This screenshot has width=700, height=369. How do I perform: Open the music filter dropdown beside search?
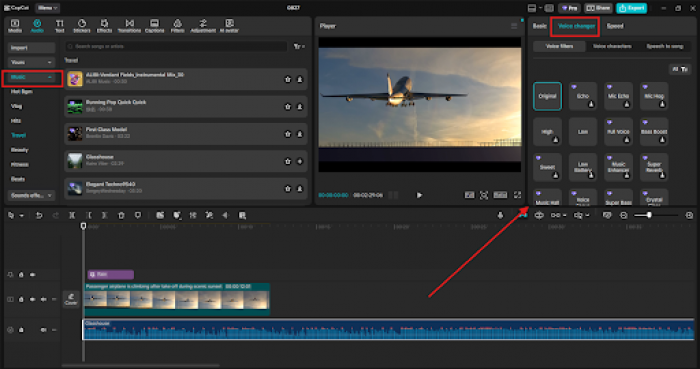(299, 46)
